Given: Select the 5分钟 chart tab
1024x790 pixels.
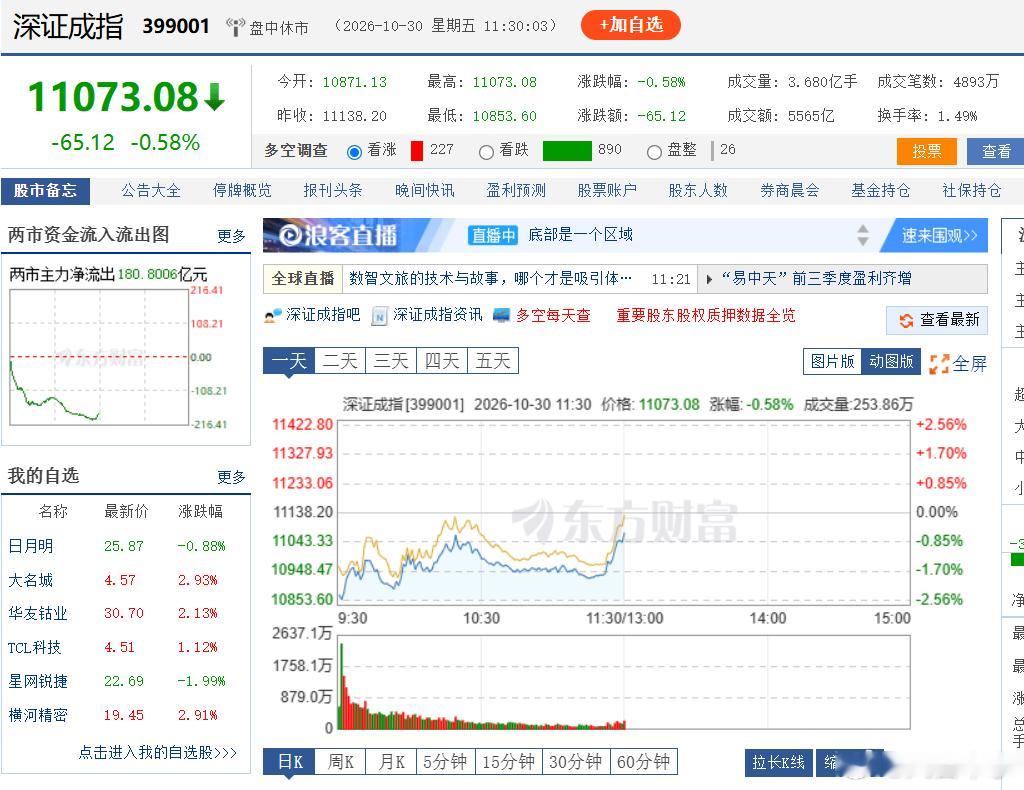Looking at the screenshot, I should click(445, 762).
